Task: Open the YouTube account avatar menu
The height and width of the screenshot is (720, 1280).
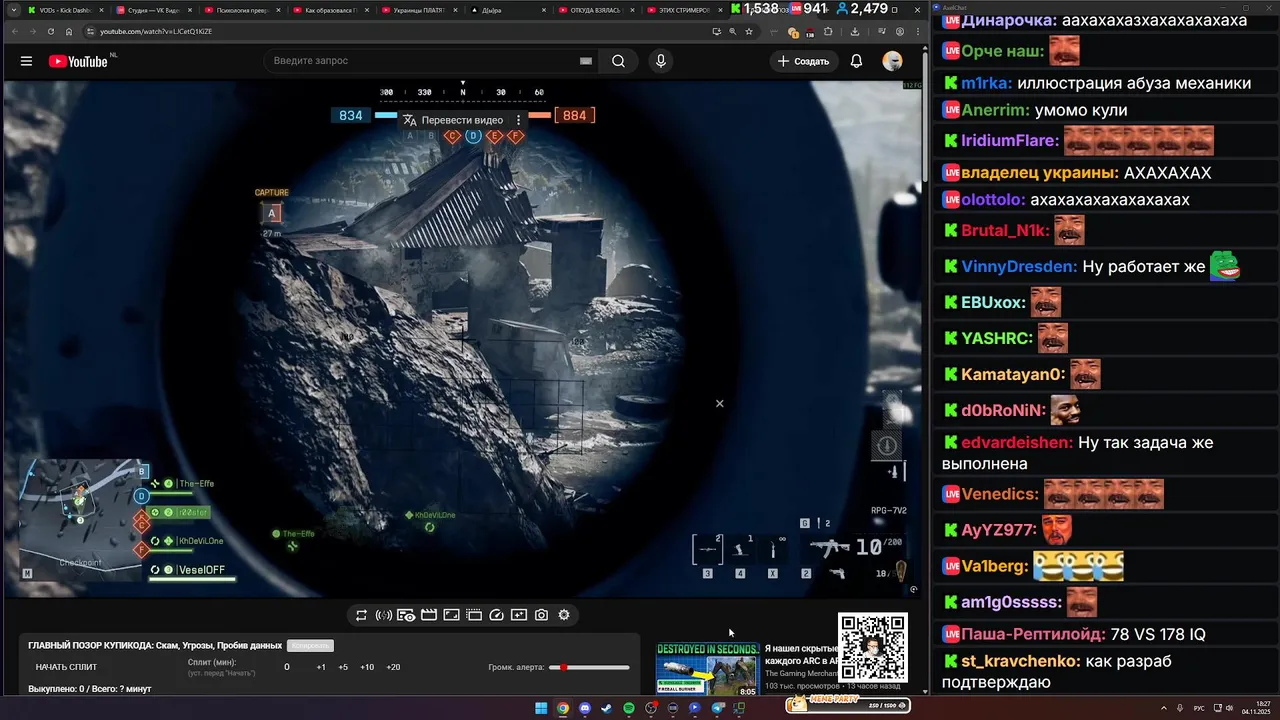Action: (x=892, y=61)
